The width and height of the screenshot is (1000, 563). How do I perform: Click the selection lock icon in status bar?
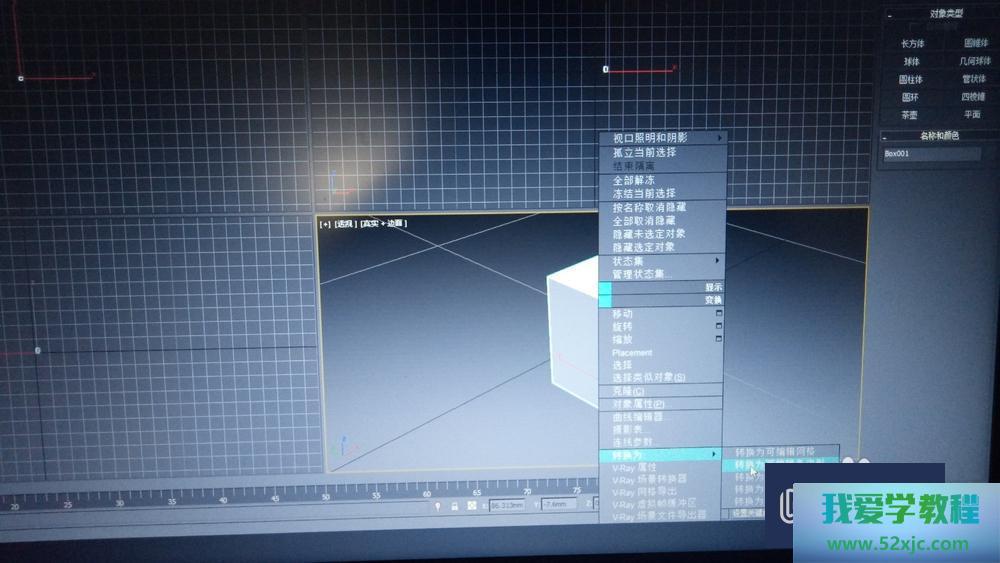click(454, 506)
